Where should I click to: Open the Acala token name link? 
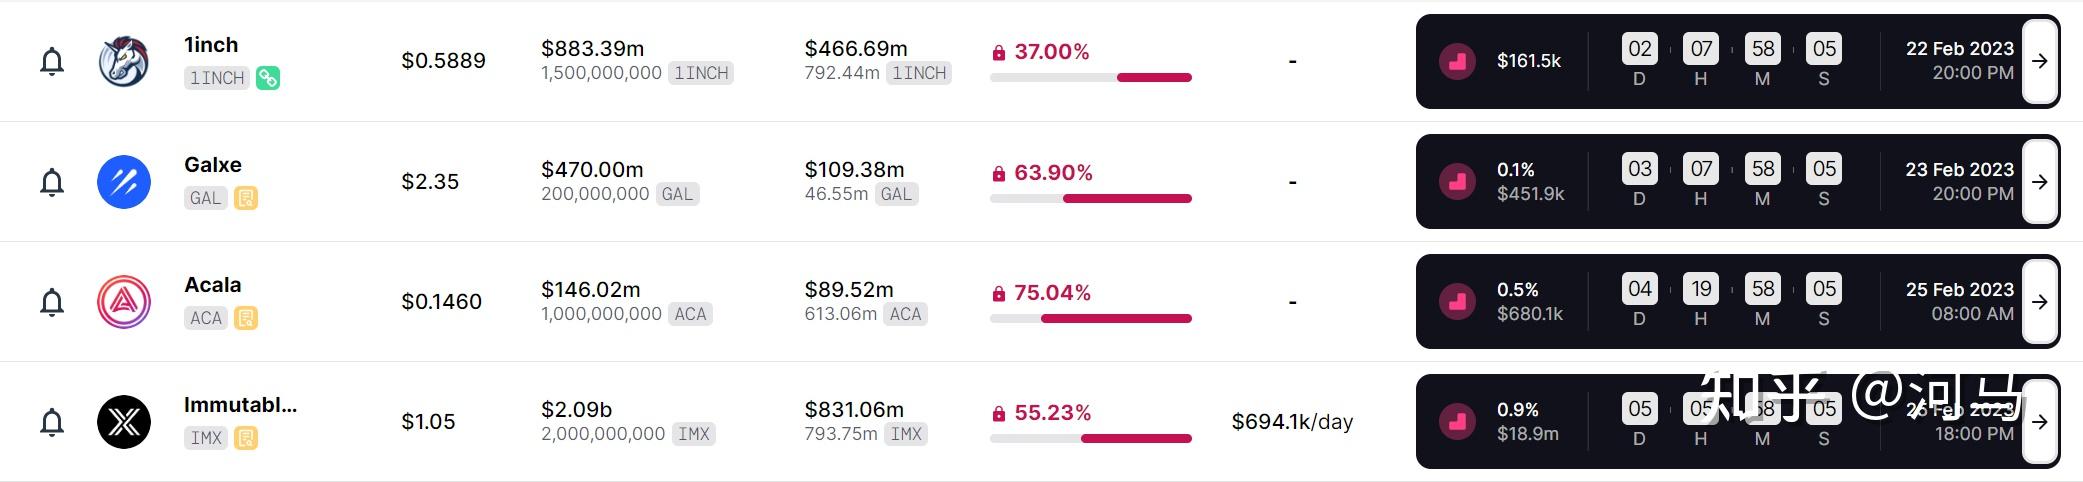click(213, 285)
